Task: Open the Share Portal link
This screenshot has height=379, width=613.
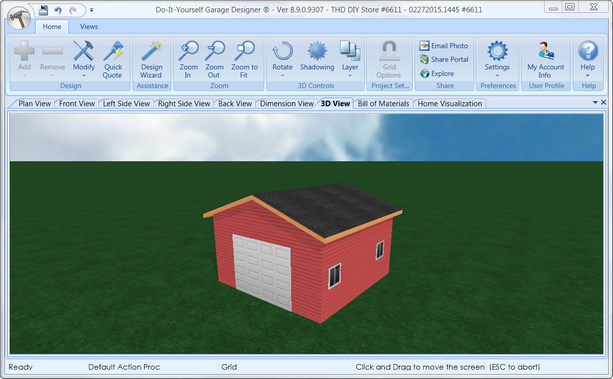Action: tap(444, 59)
